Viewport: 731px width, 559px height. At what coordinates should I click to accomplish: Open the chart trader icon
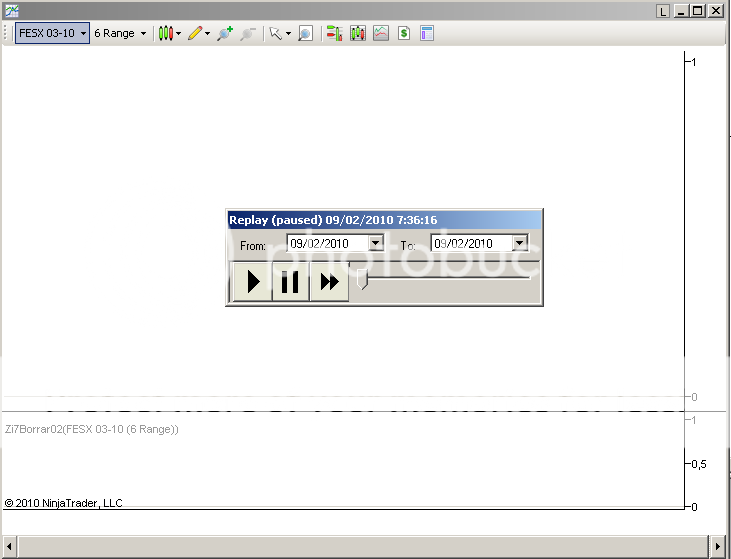333,33
